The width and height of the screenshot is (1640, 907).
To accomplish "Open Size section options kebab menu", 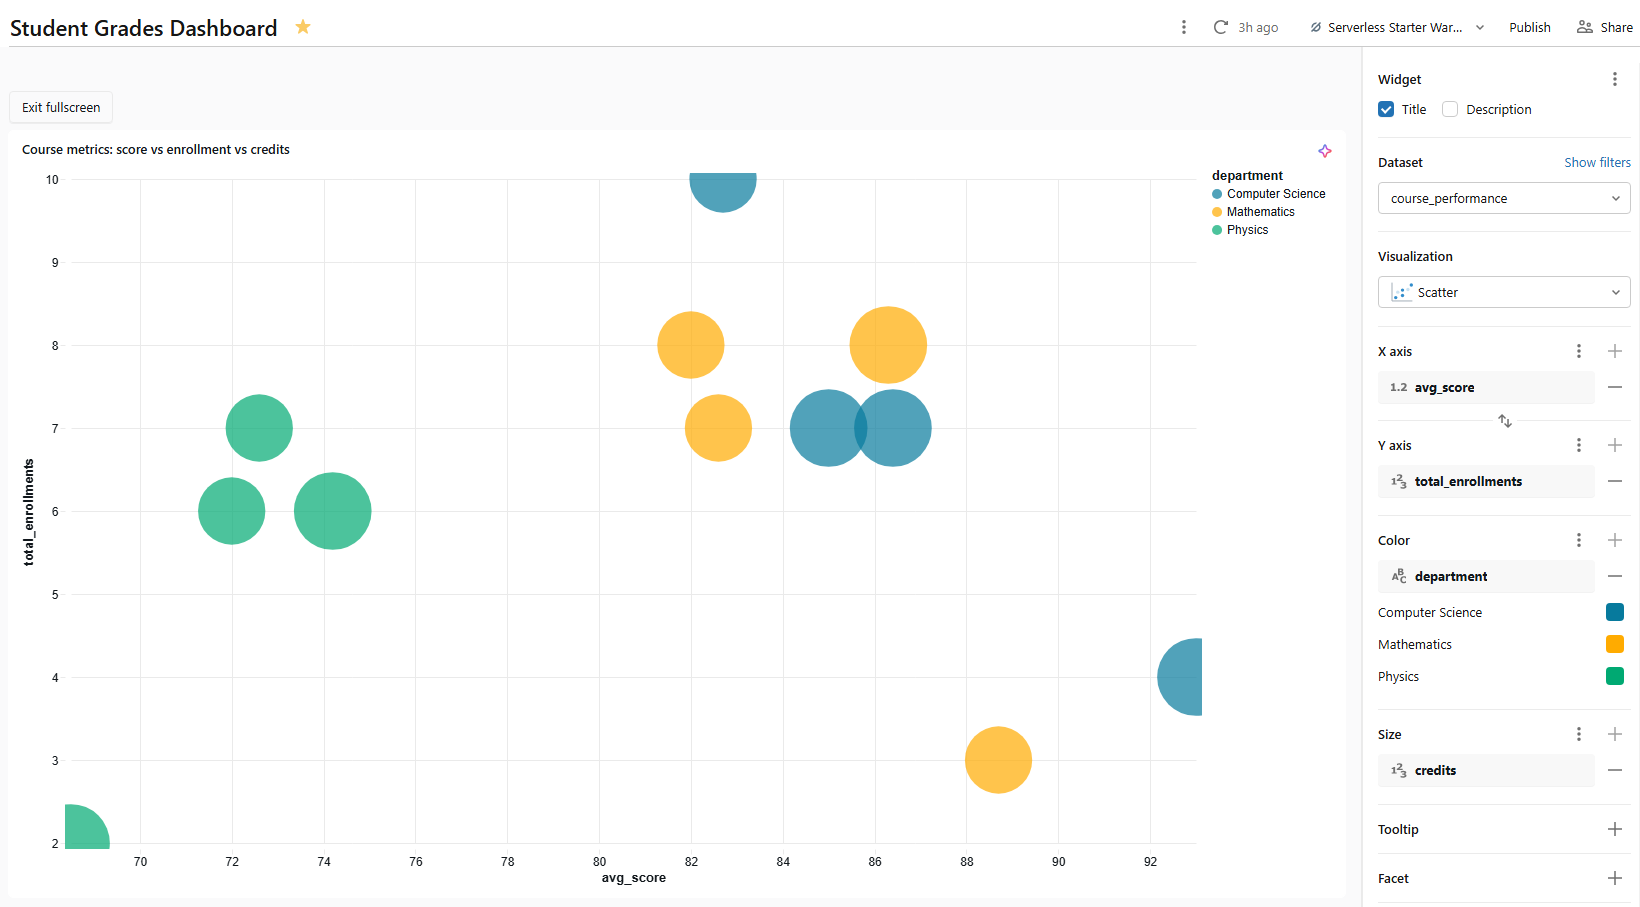I will 1579,734.
